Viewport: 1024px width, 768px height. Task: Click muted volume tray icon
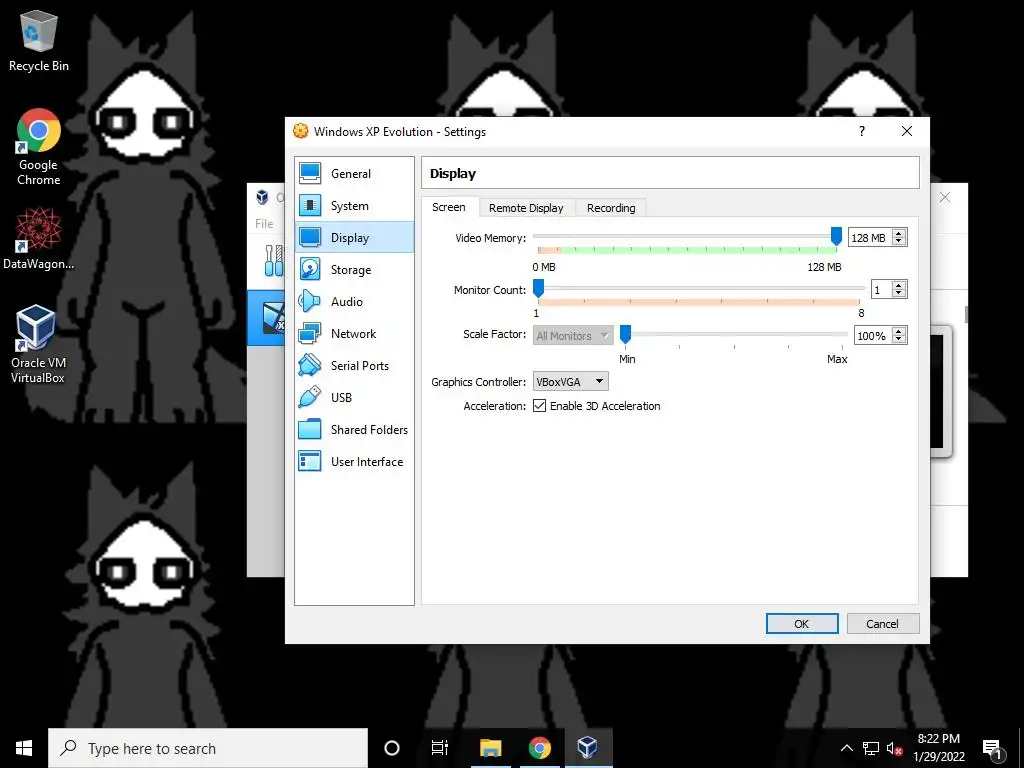tap(894, 748)
